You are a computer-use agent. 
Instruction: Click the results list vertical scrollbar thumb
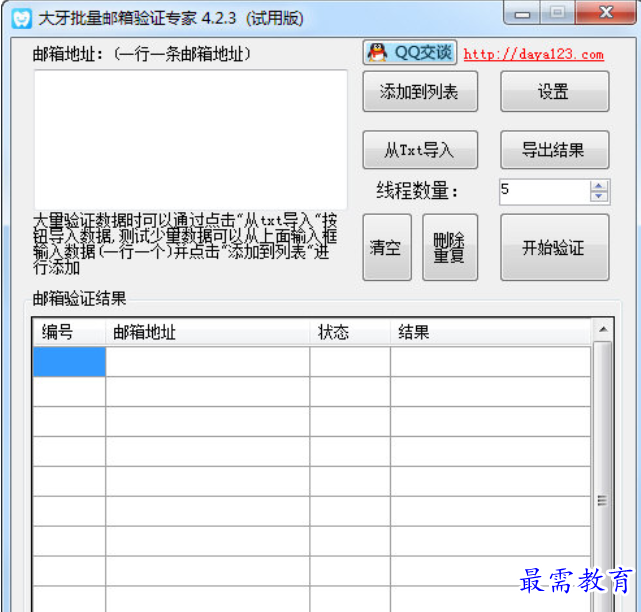point(603,478)
